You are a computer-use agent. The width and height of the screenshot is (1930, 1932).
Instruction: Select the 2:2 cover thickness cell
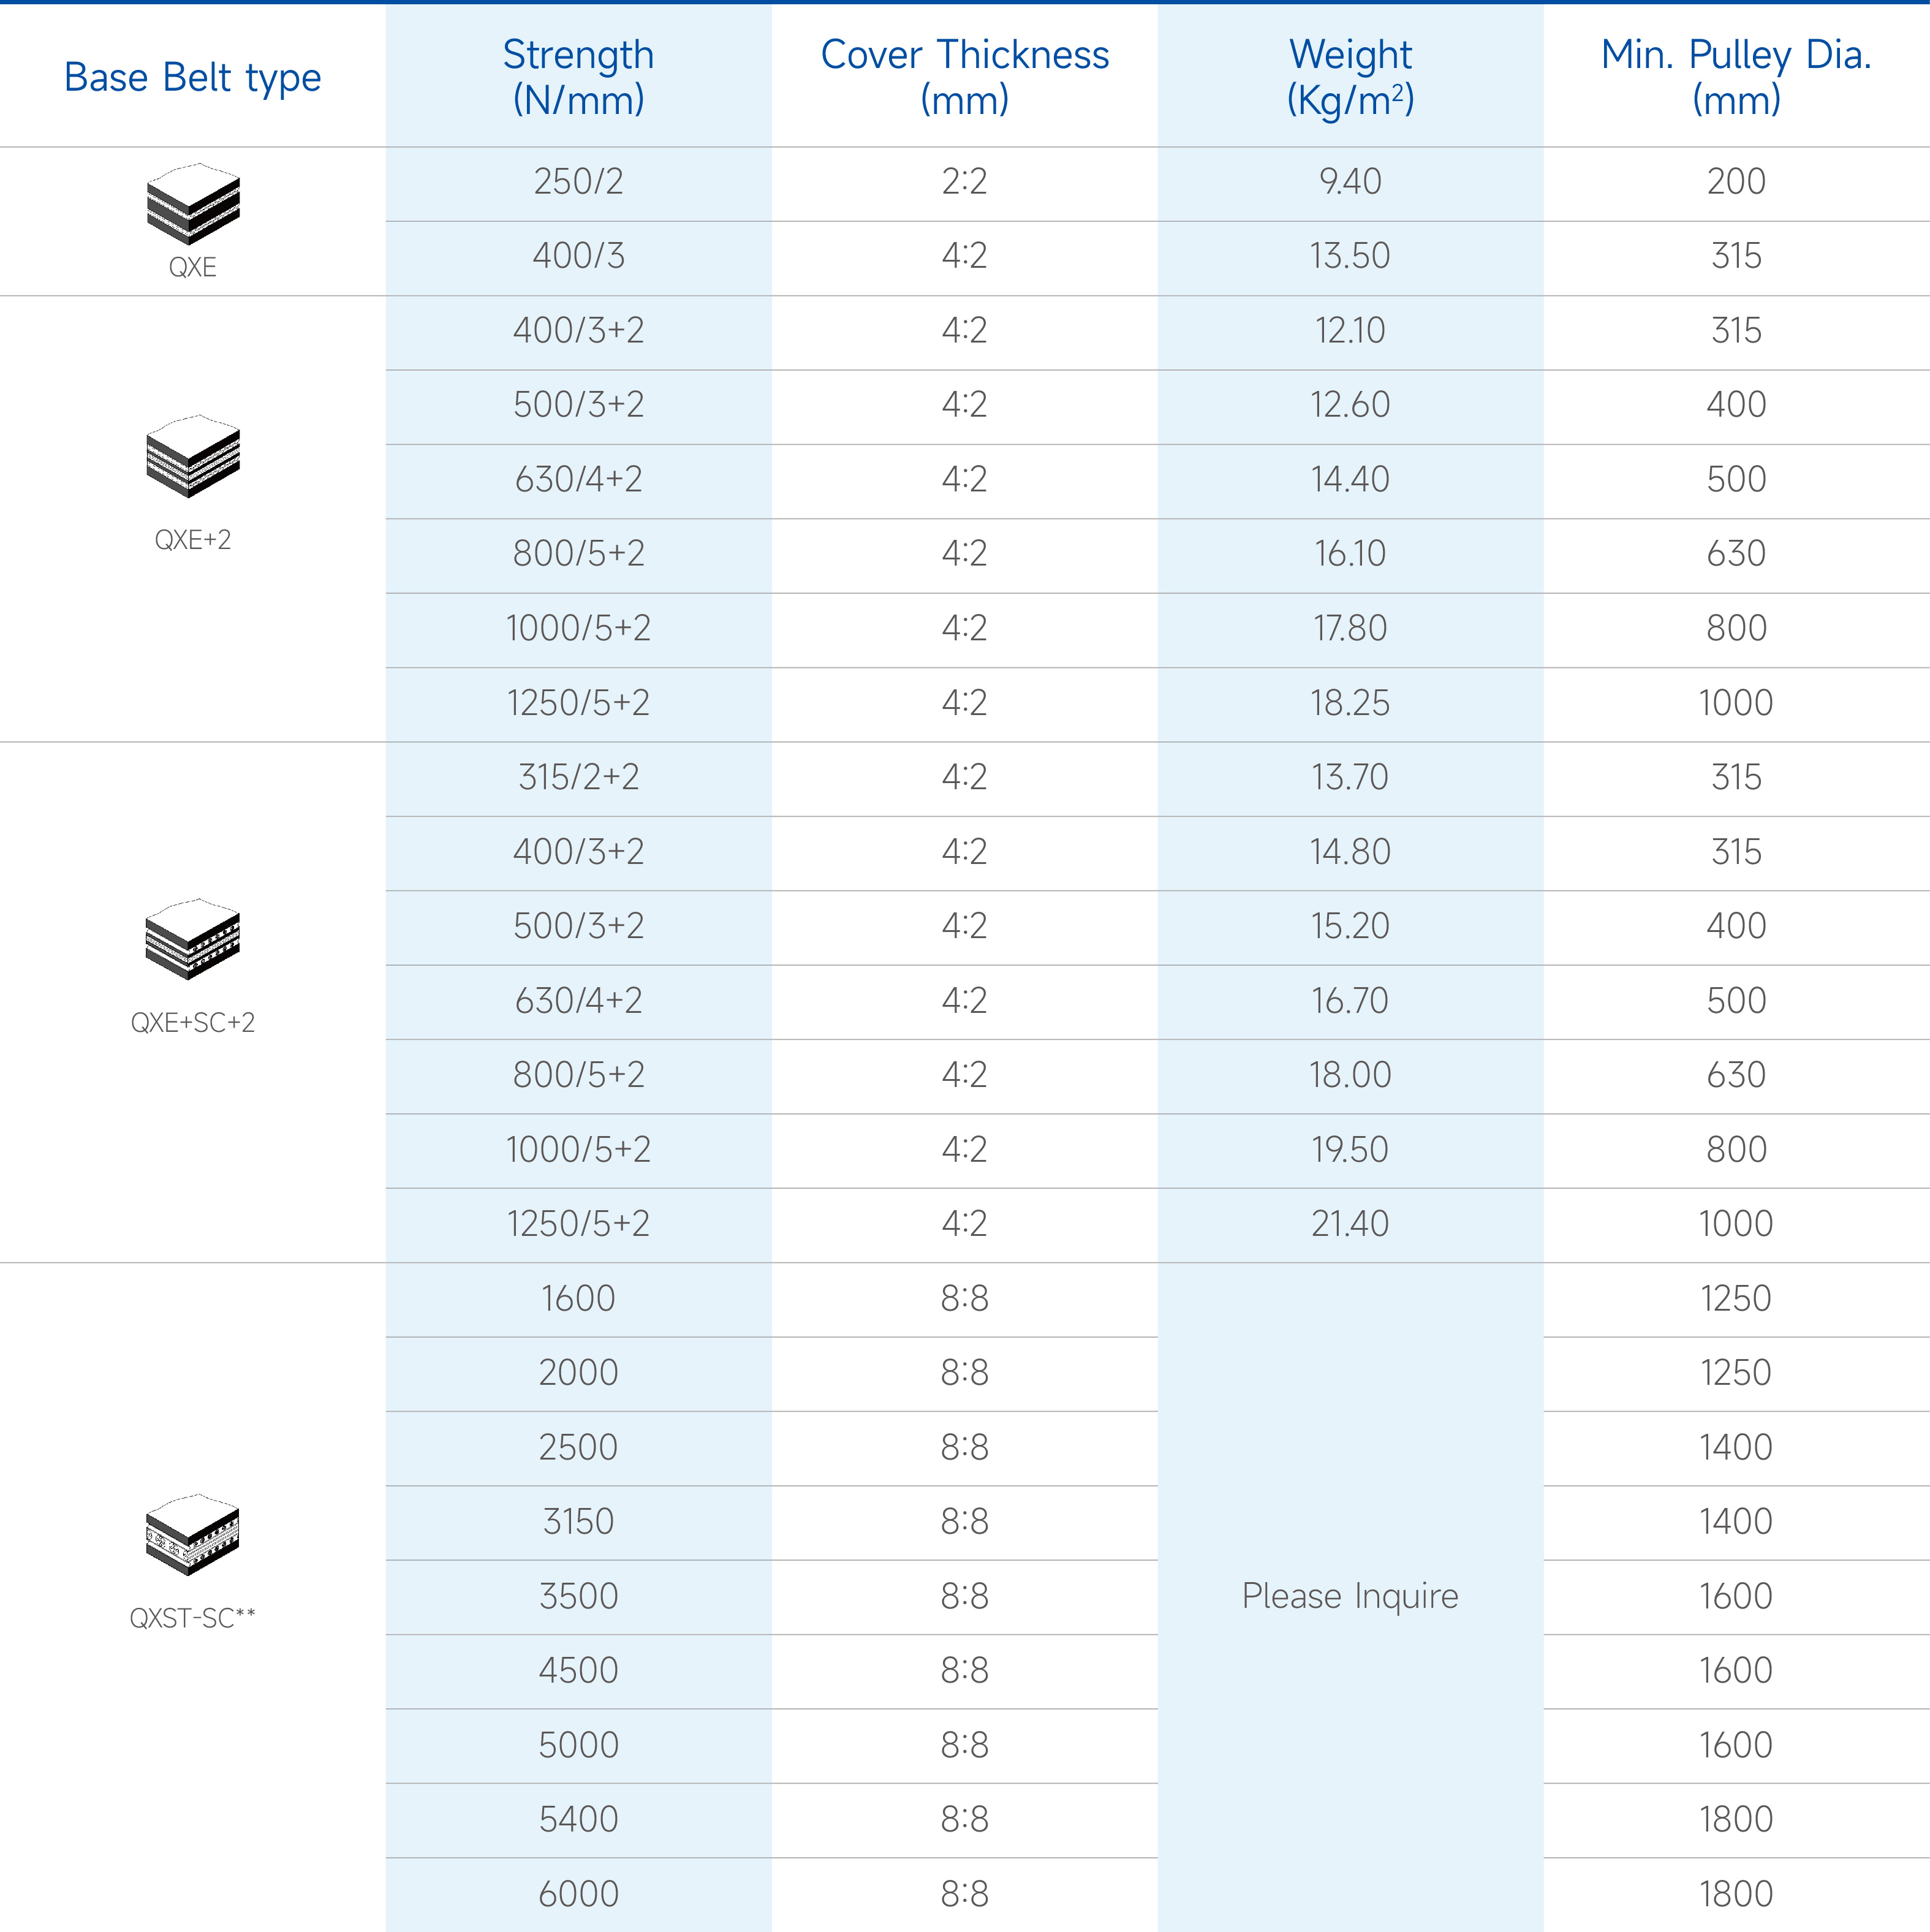[964, 182]
